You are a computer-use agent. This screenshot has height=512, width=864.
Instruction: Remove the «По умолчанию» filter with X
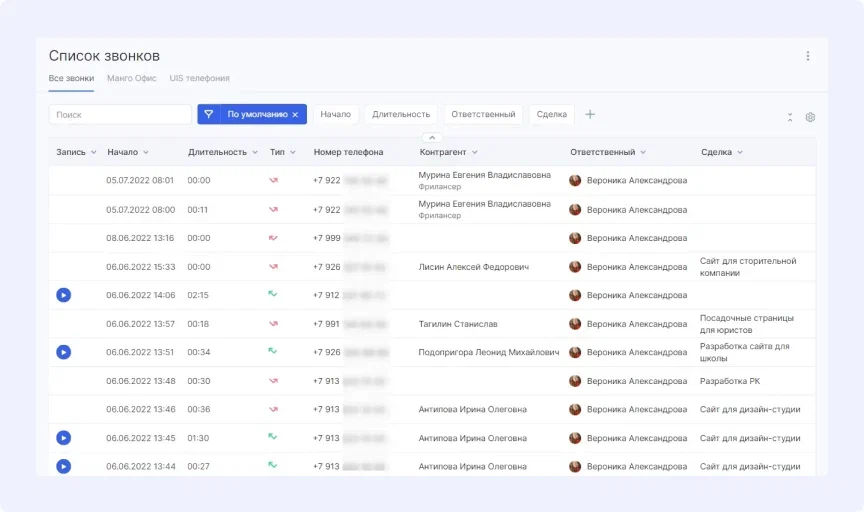[295, 115]
